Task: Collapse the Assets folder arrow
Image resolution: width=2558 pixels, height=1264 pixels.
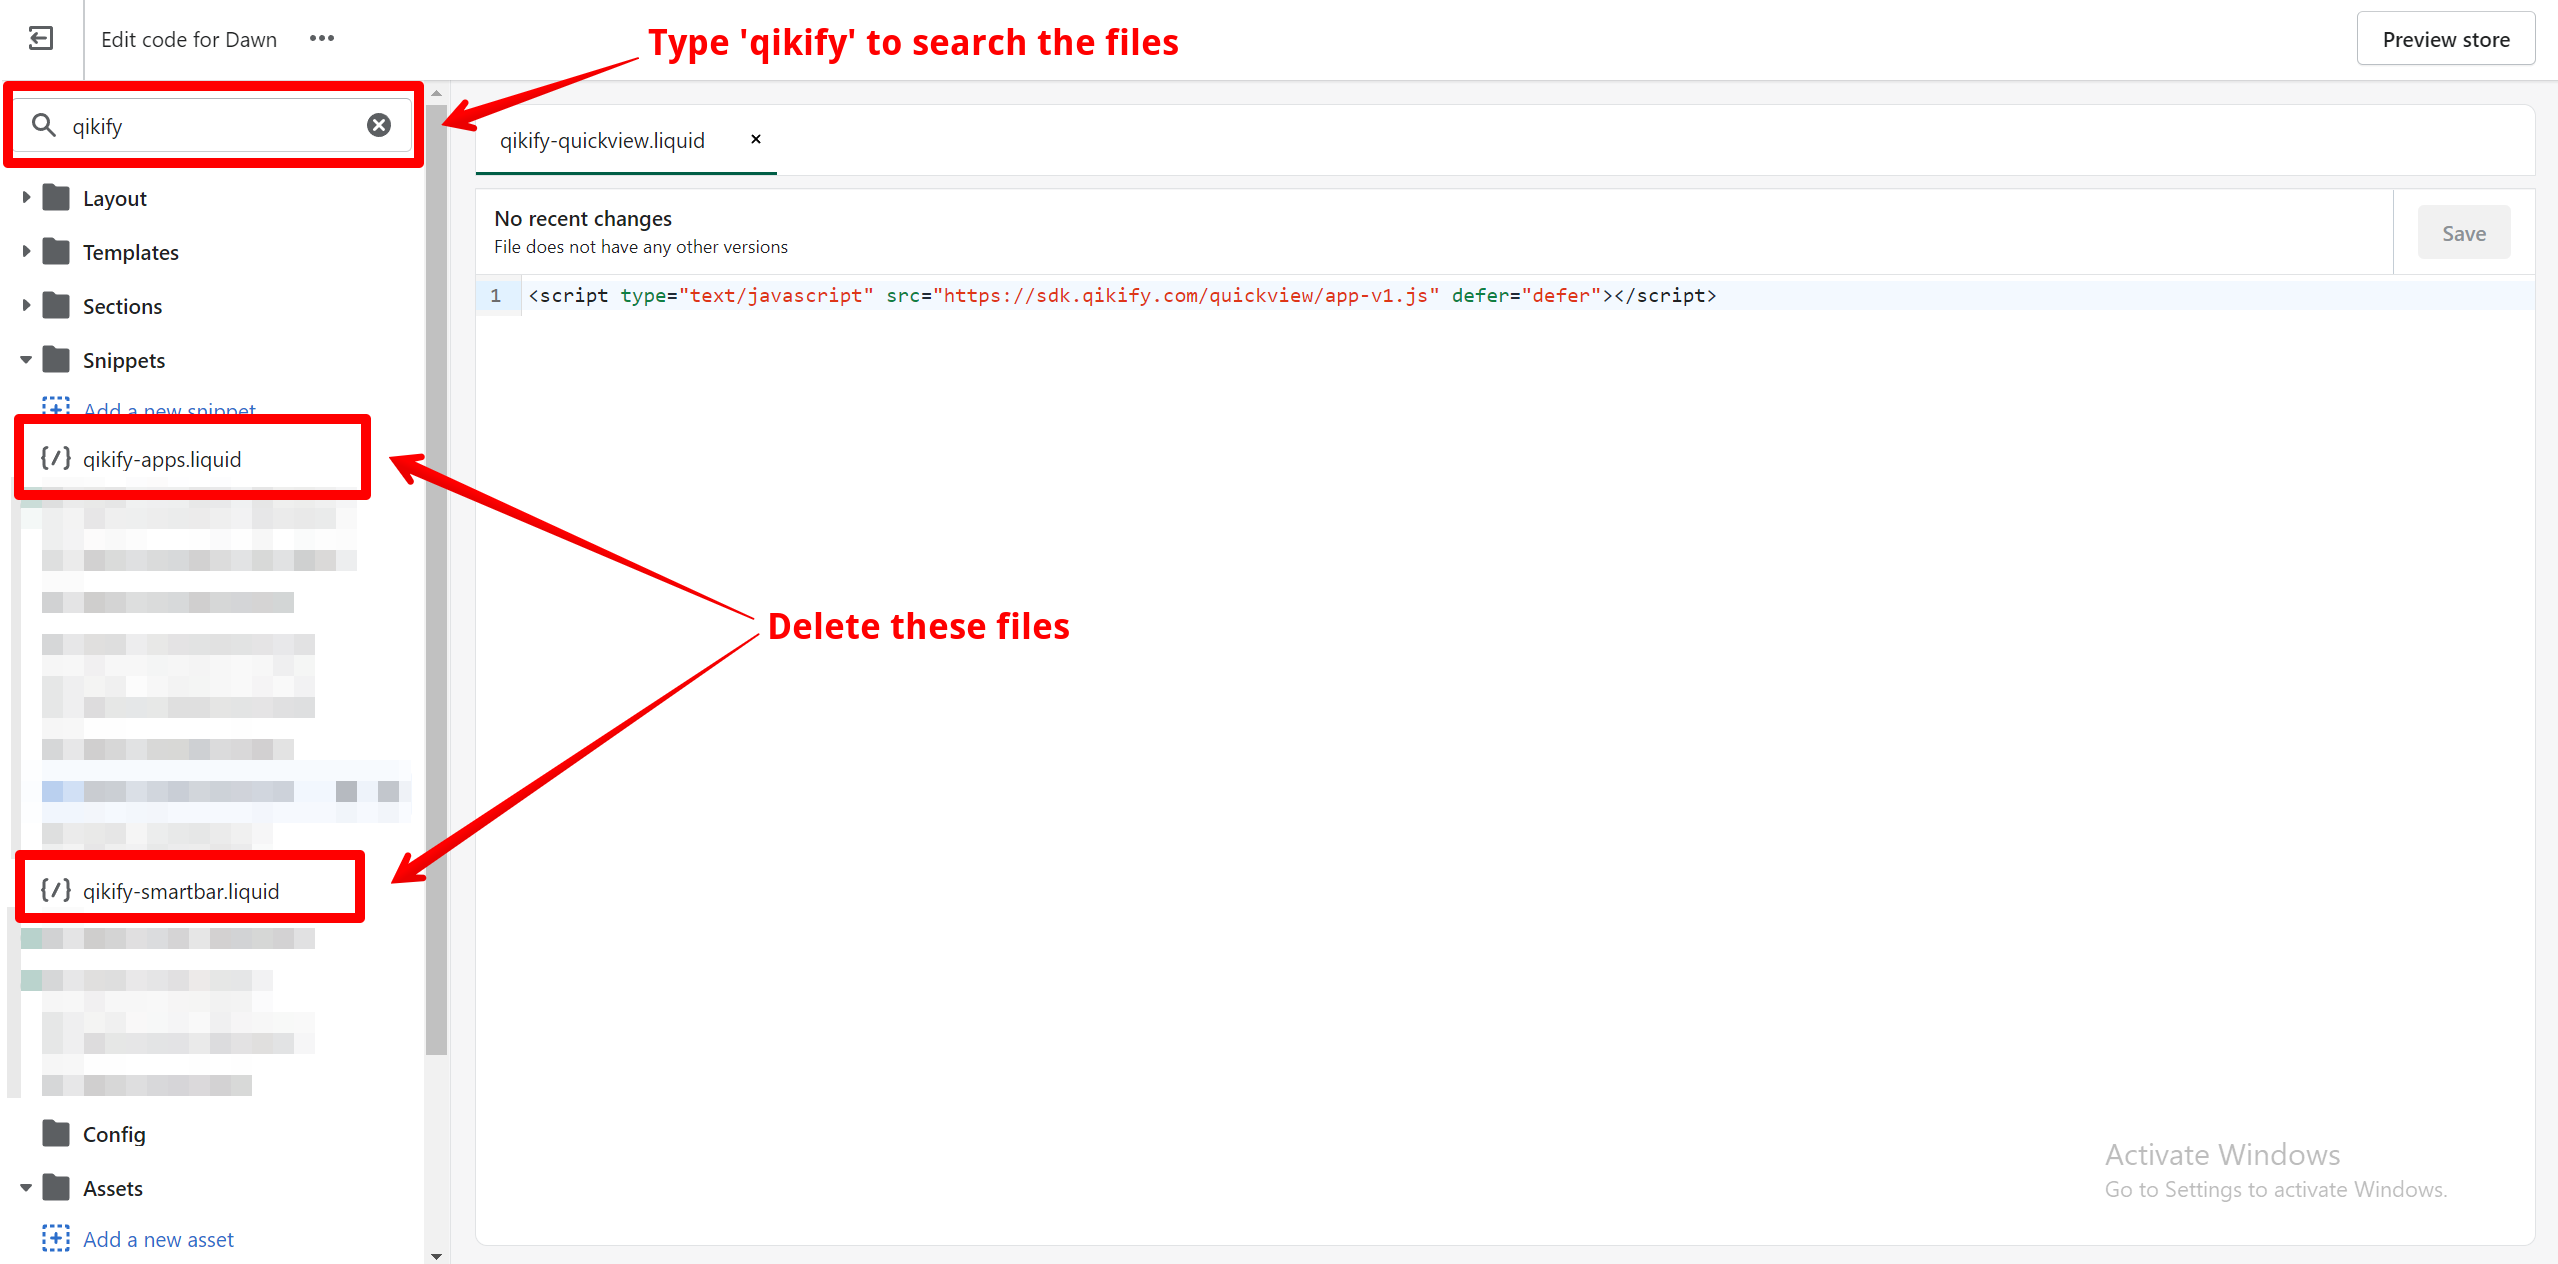Action: [26, 1188]
